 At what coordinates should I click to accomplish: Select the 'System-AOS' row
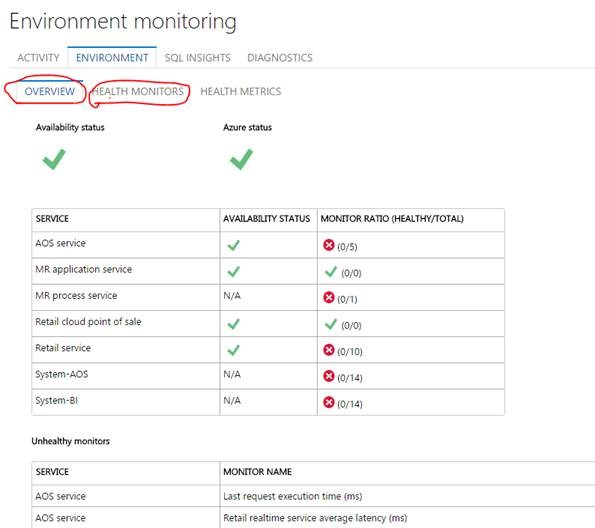click(x=268, y=376)
